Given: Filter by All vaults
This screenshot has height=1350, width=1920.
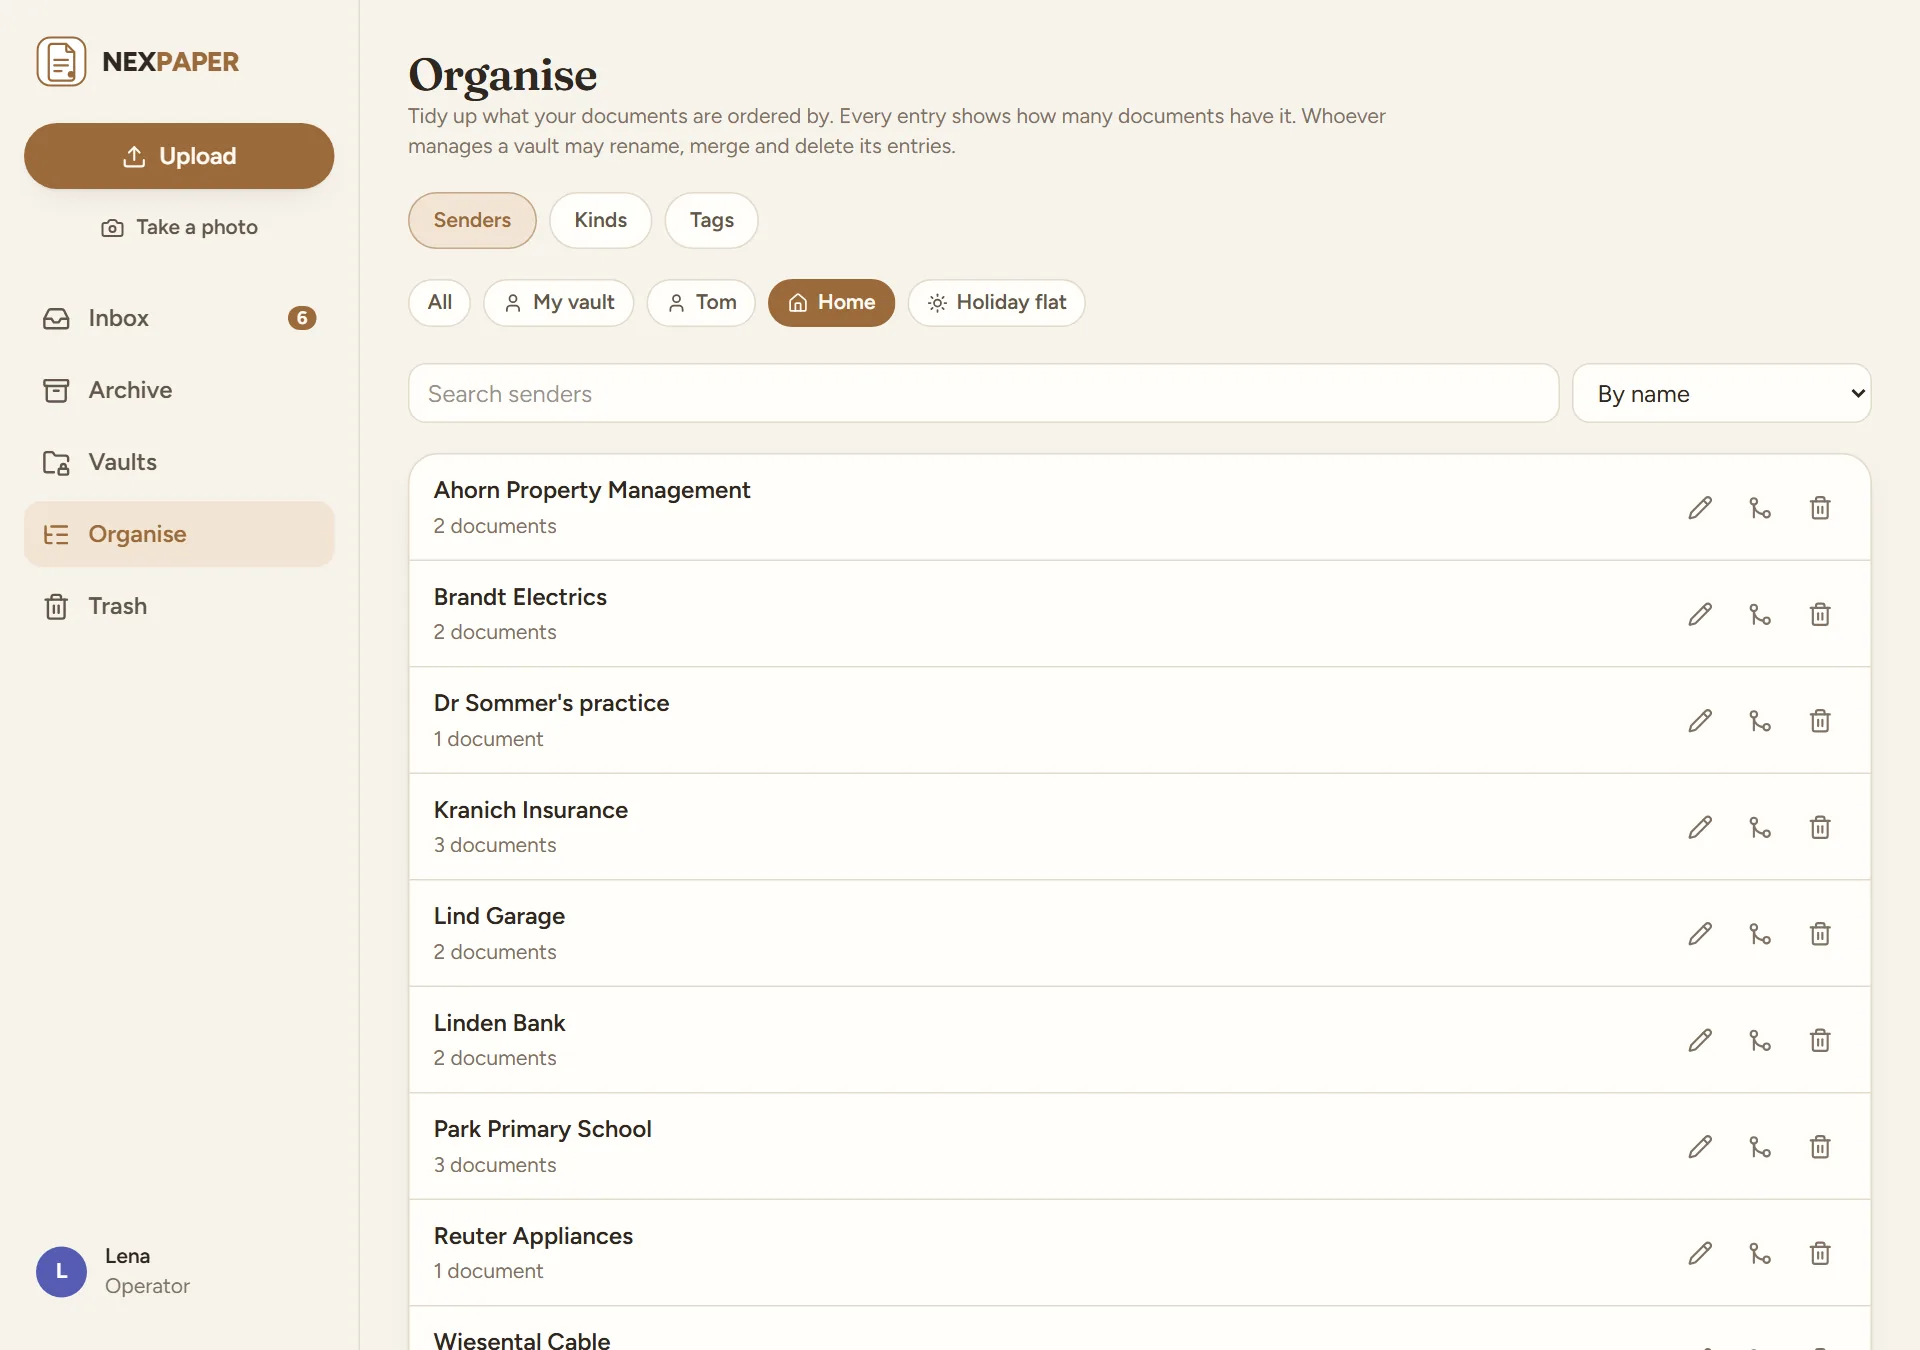Looking at the screenshot, I should pyautogui.click(x=440, y=302).
